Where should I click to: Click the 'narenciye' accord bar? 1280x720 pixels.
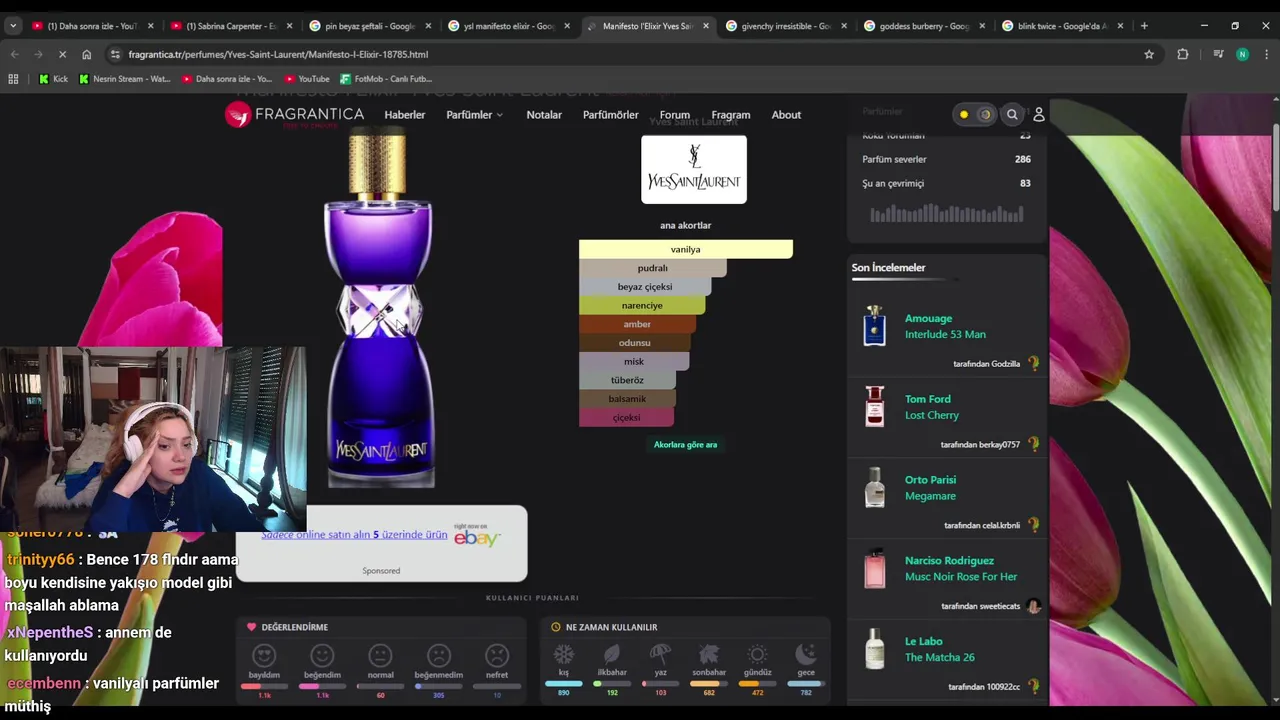coord(642,305)
